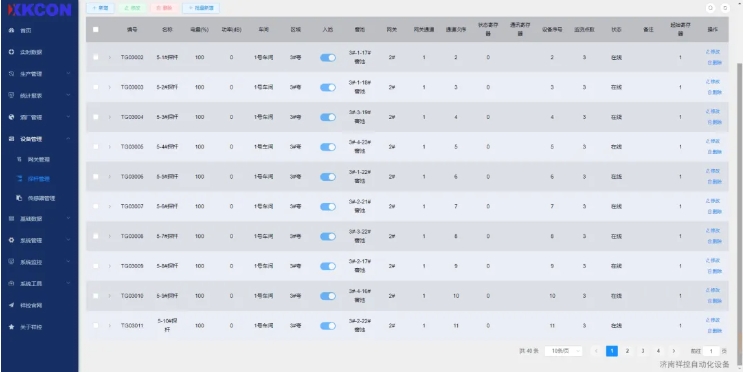
Task: Toggle the switch in row TG00011
Action: pyautogui.click(x=328, y=326)
